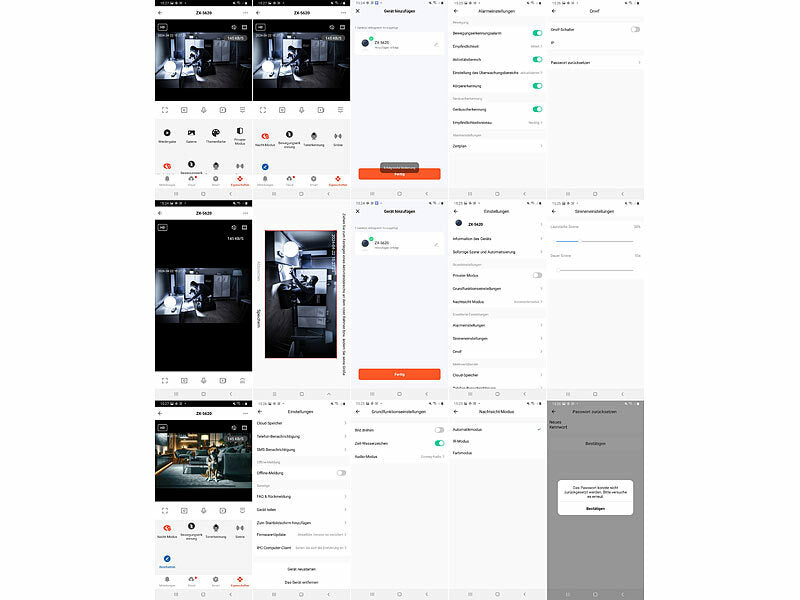The height and width of the screenshot is (600, 800).
Task: Tap the Privater Modus icon in the camera feature grid
Action: pos(240,132)
